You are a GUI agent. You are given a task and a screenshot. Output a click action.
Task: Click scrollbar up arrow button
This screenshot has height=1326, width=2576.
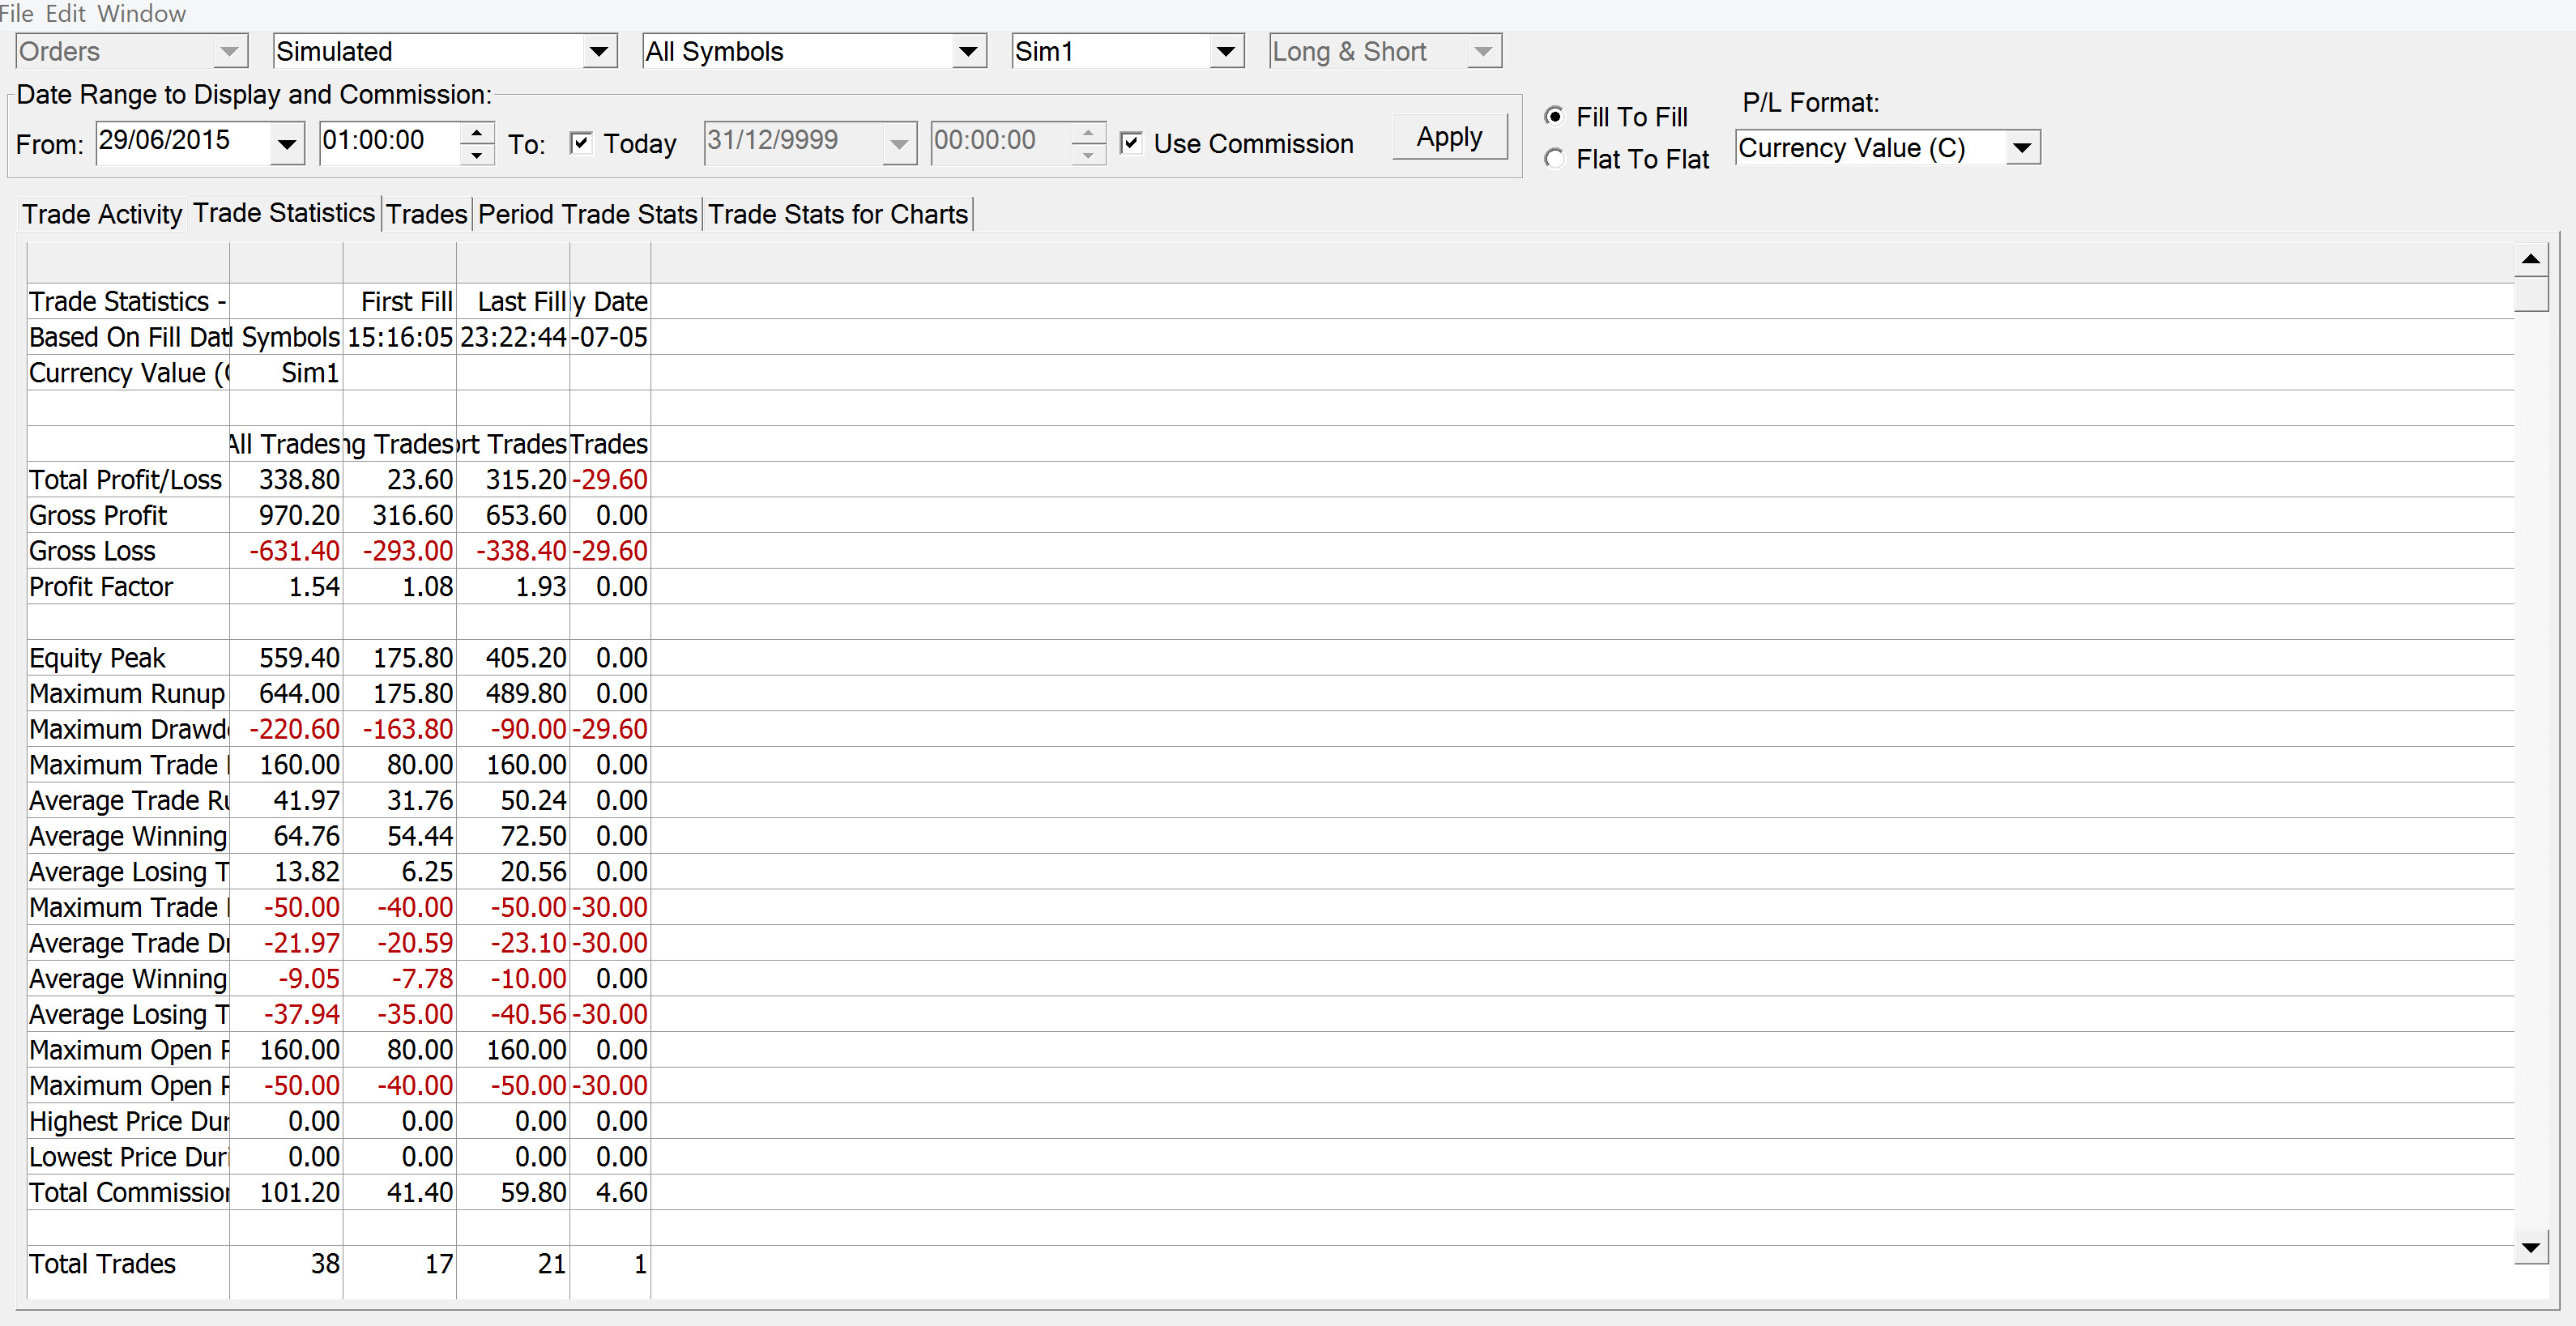pyautogui.click(x=2531, y=259)
